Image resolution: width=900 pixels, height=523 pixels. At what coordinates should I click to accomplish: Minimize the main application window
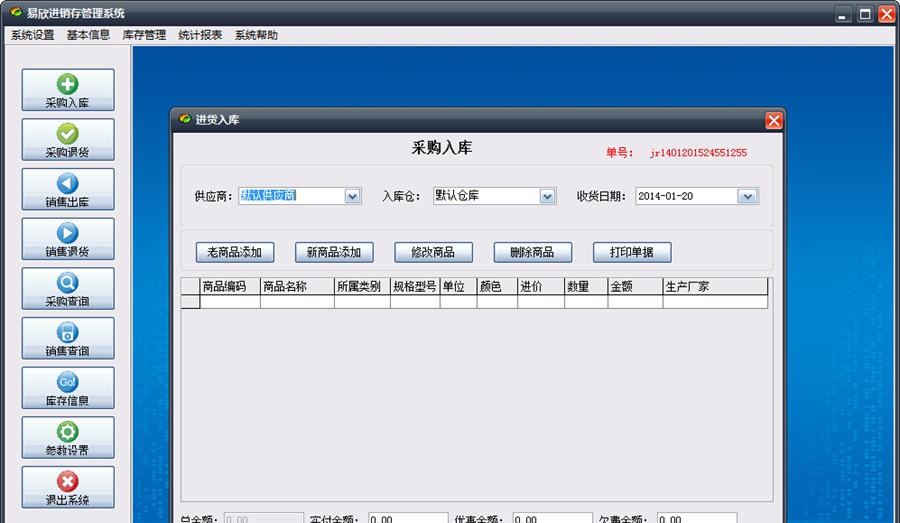(842, 14)
